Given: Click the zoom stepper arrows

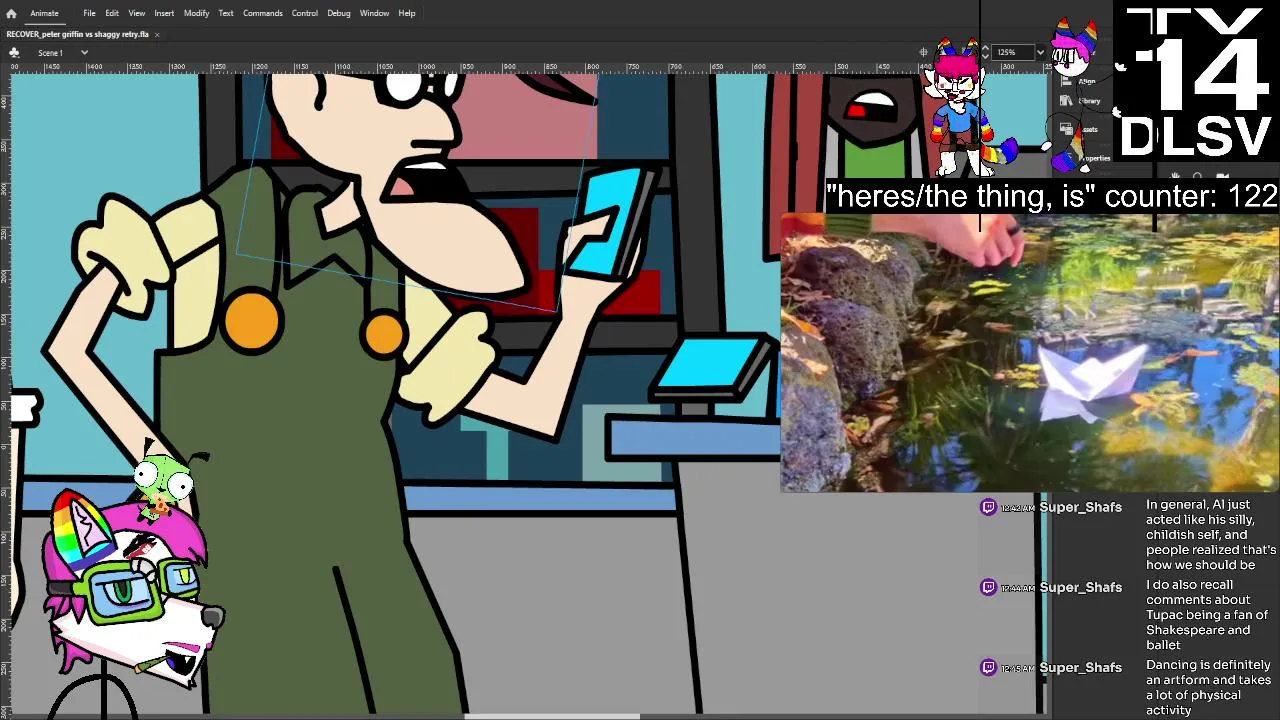Looking at the screenshot, I should coord(985,52).
